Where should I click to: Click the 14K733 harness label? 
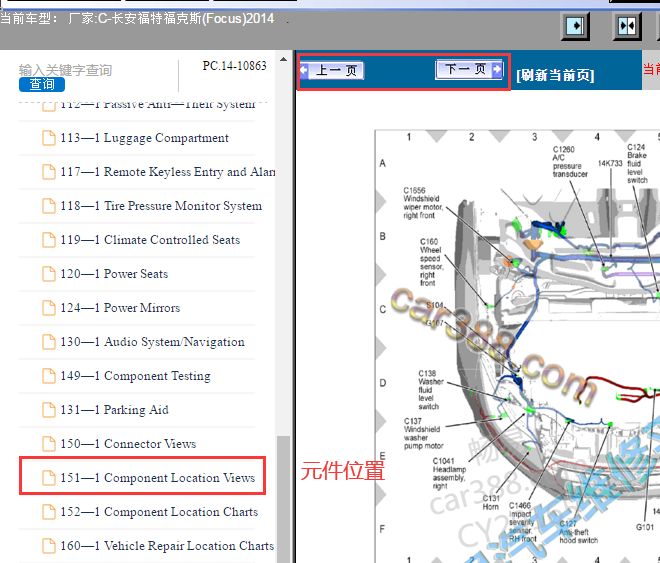610,163
